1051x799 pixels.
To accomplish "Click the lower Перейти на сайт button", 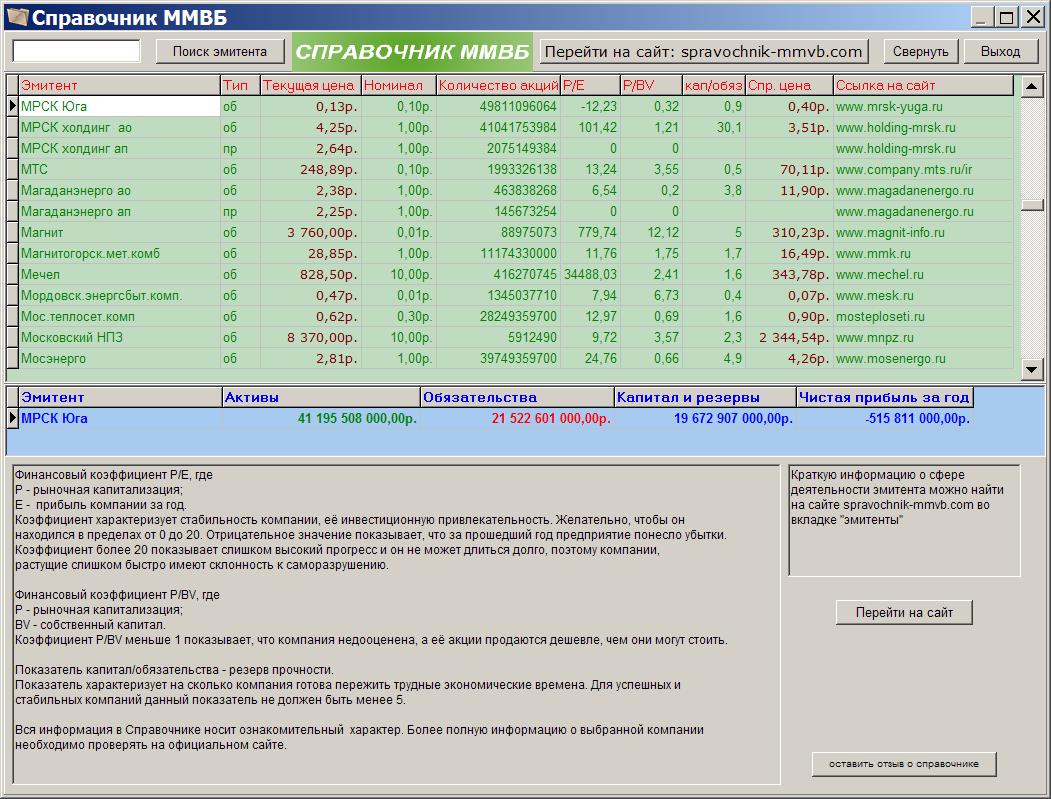I will [904, 612].
